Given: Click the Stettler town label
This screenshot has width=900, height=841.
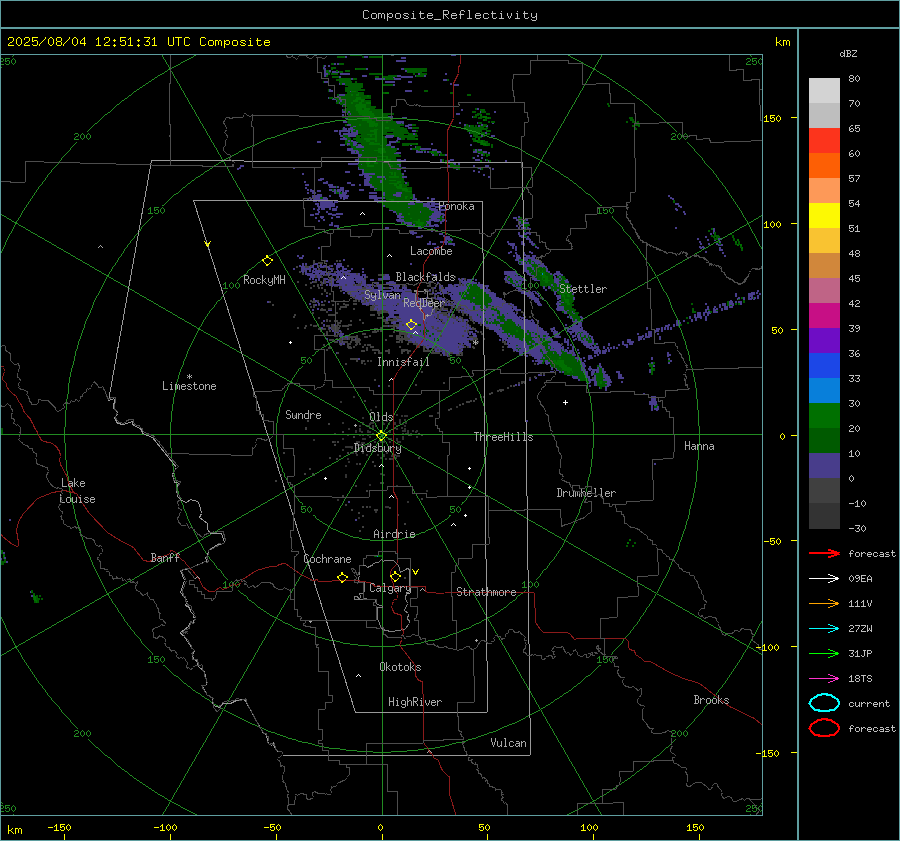Looking at the screenshot, I should pyautogui.click(x=583, y=289).
